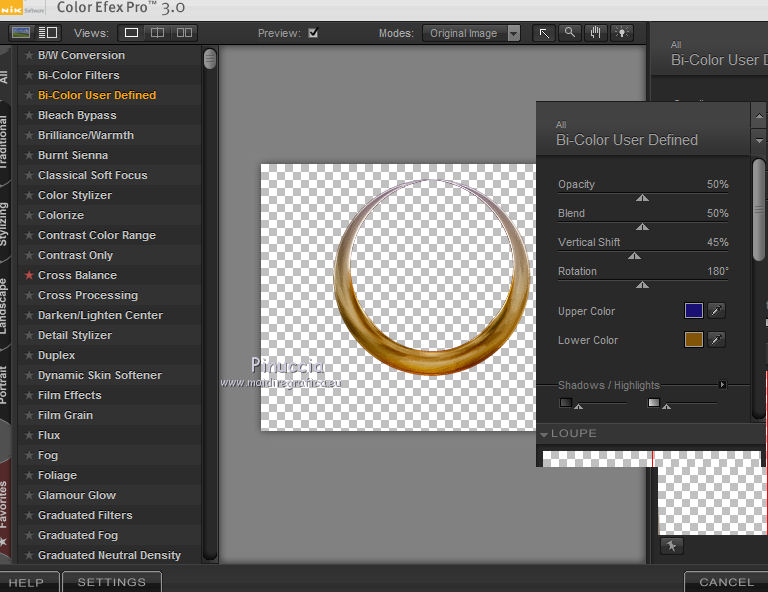Toggle the Preview checkbox
Screen dimensions: 768x592
tap(313, 33)
